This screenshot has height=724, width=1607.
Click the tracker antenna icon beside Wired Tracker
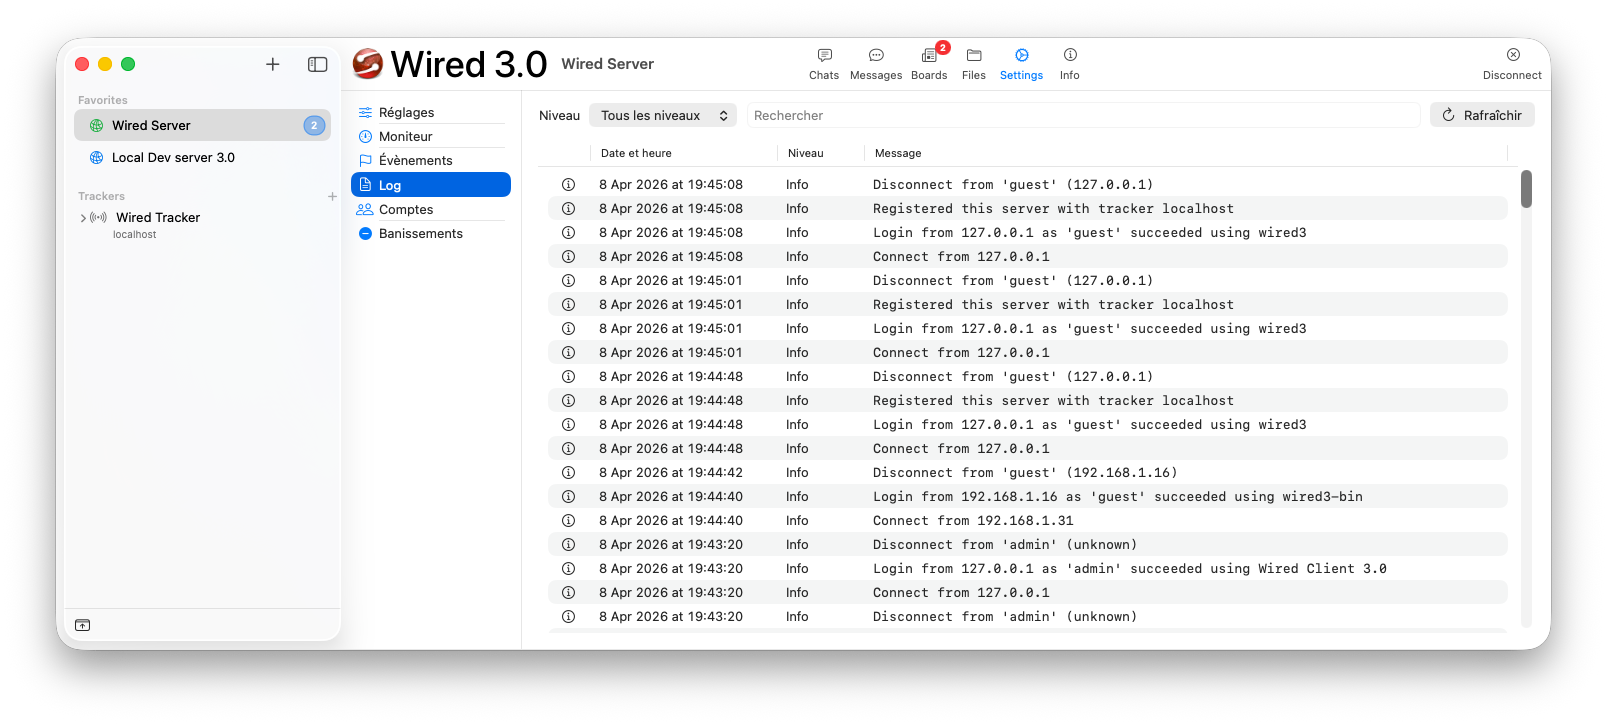point(98,217)
